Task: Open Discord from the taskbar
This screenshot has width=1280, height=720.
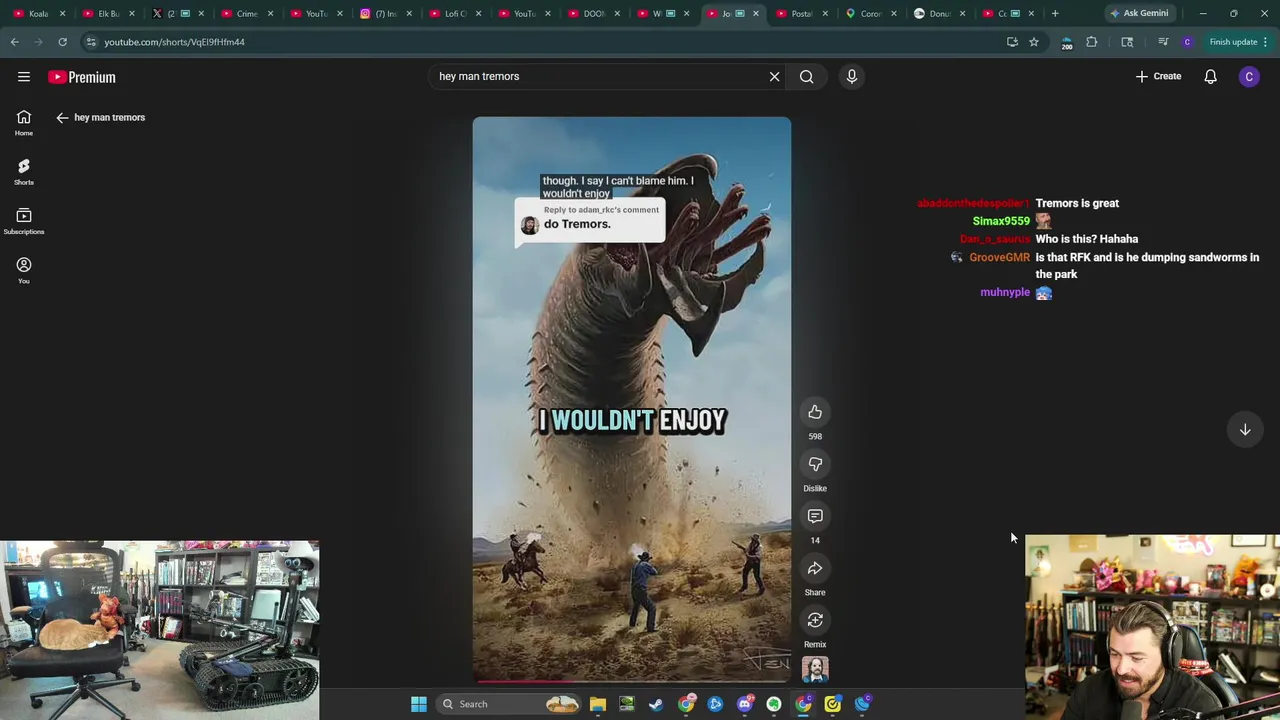Action: click(744, 704)
